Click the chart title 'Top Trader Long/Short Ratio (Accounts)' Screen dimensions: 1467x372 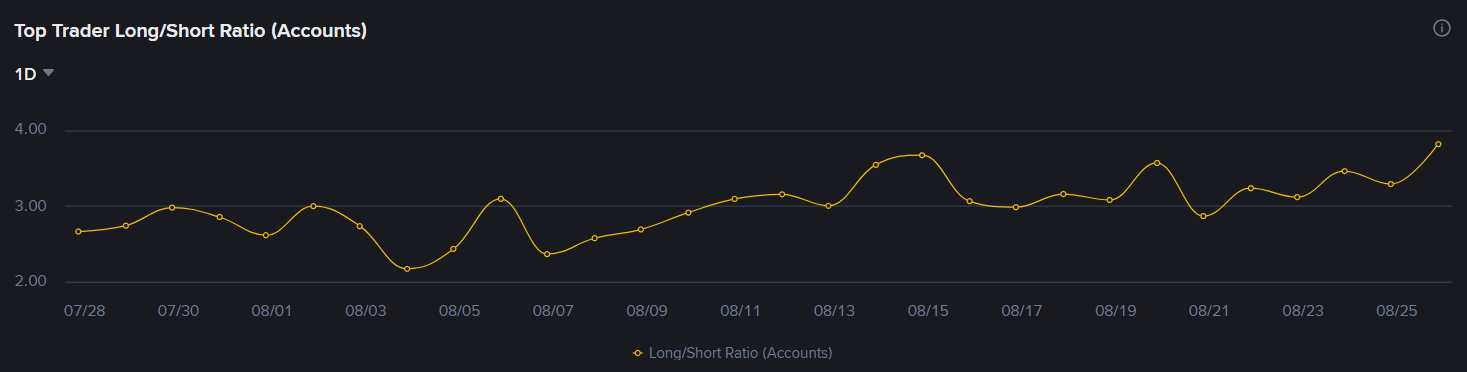[190, 31]
